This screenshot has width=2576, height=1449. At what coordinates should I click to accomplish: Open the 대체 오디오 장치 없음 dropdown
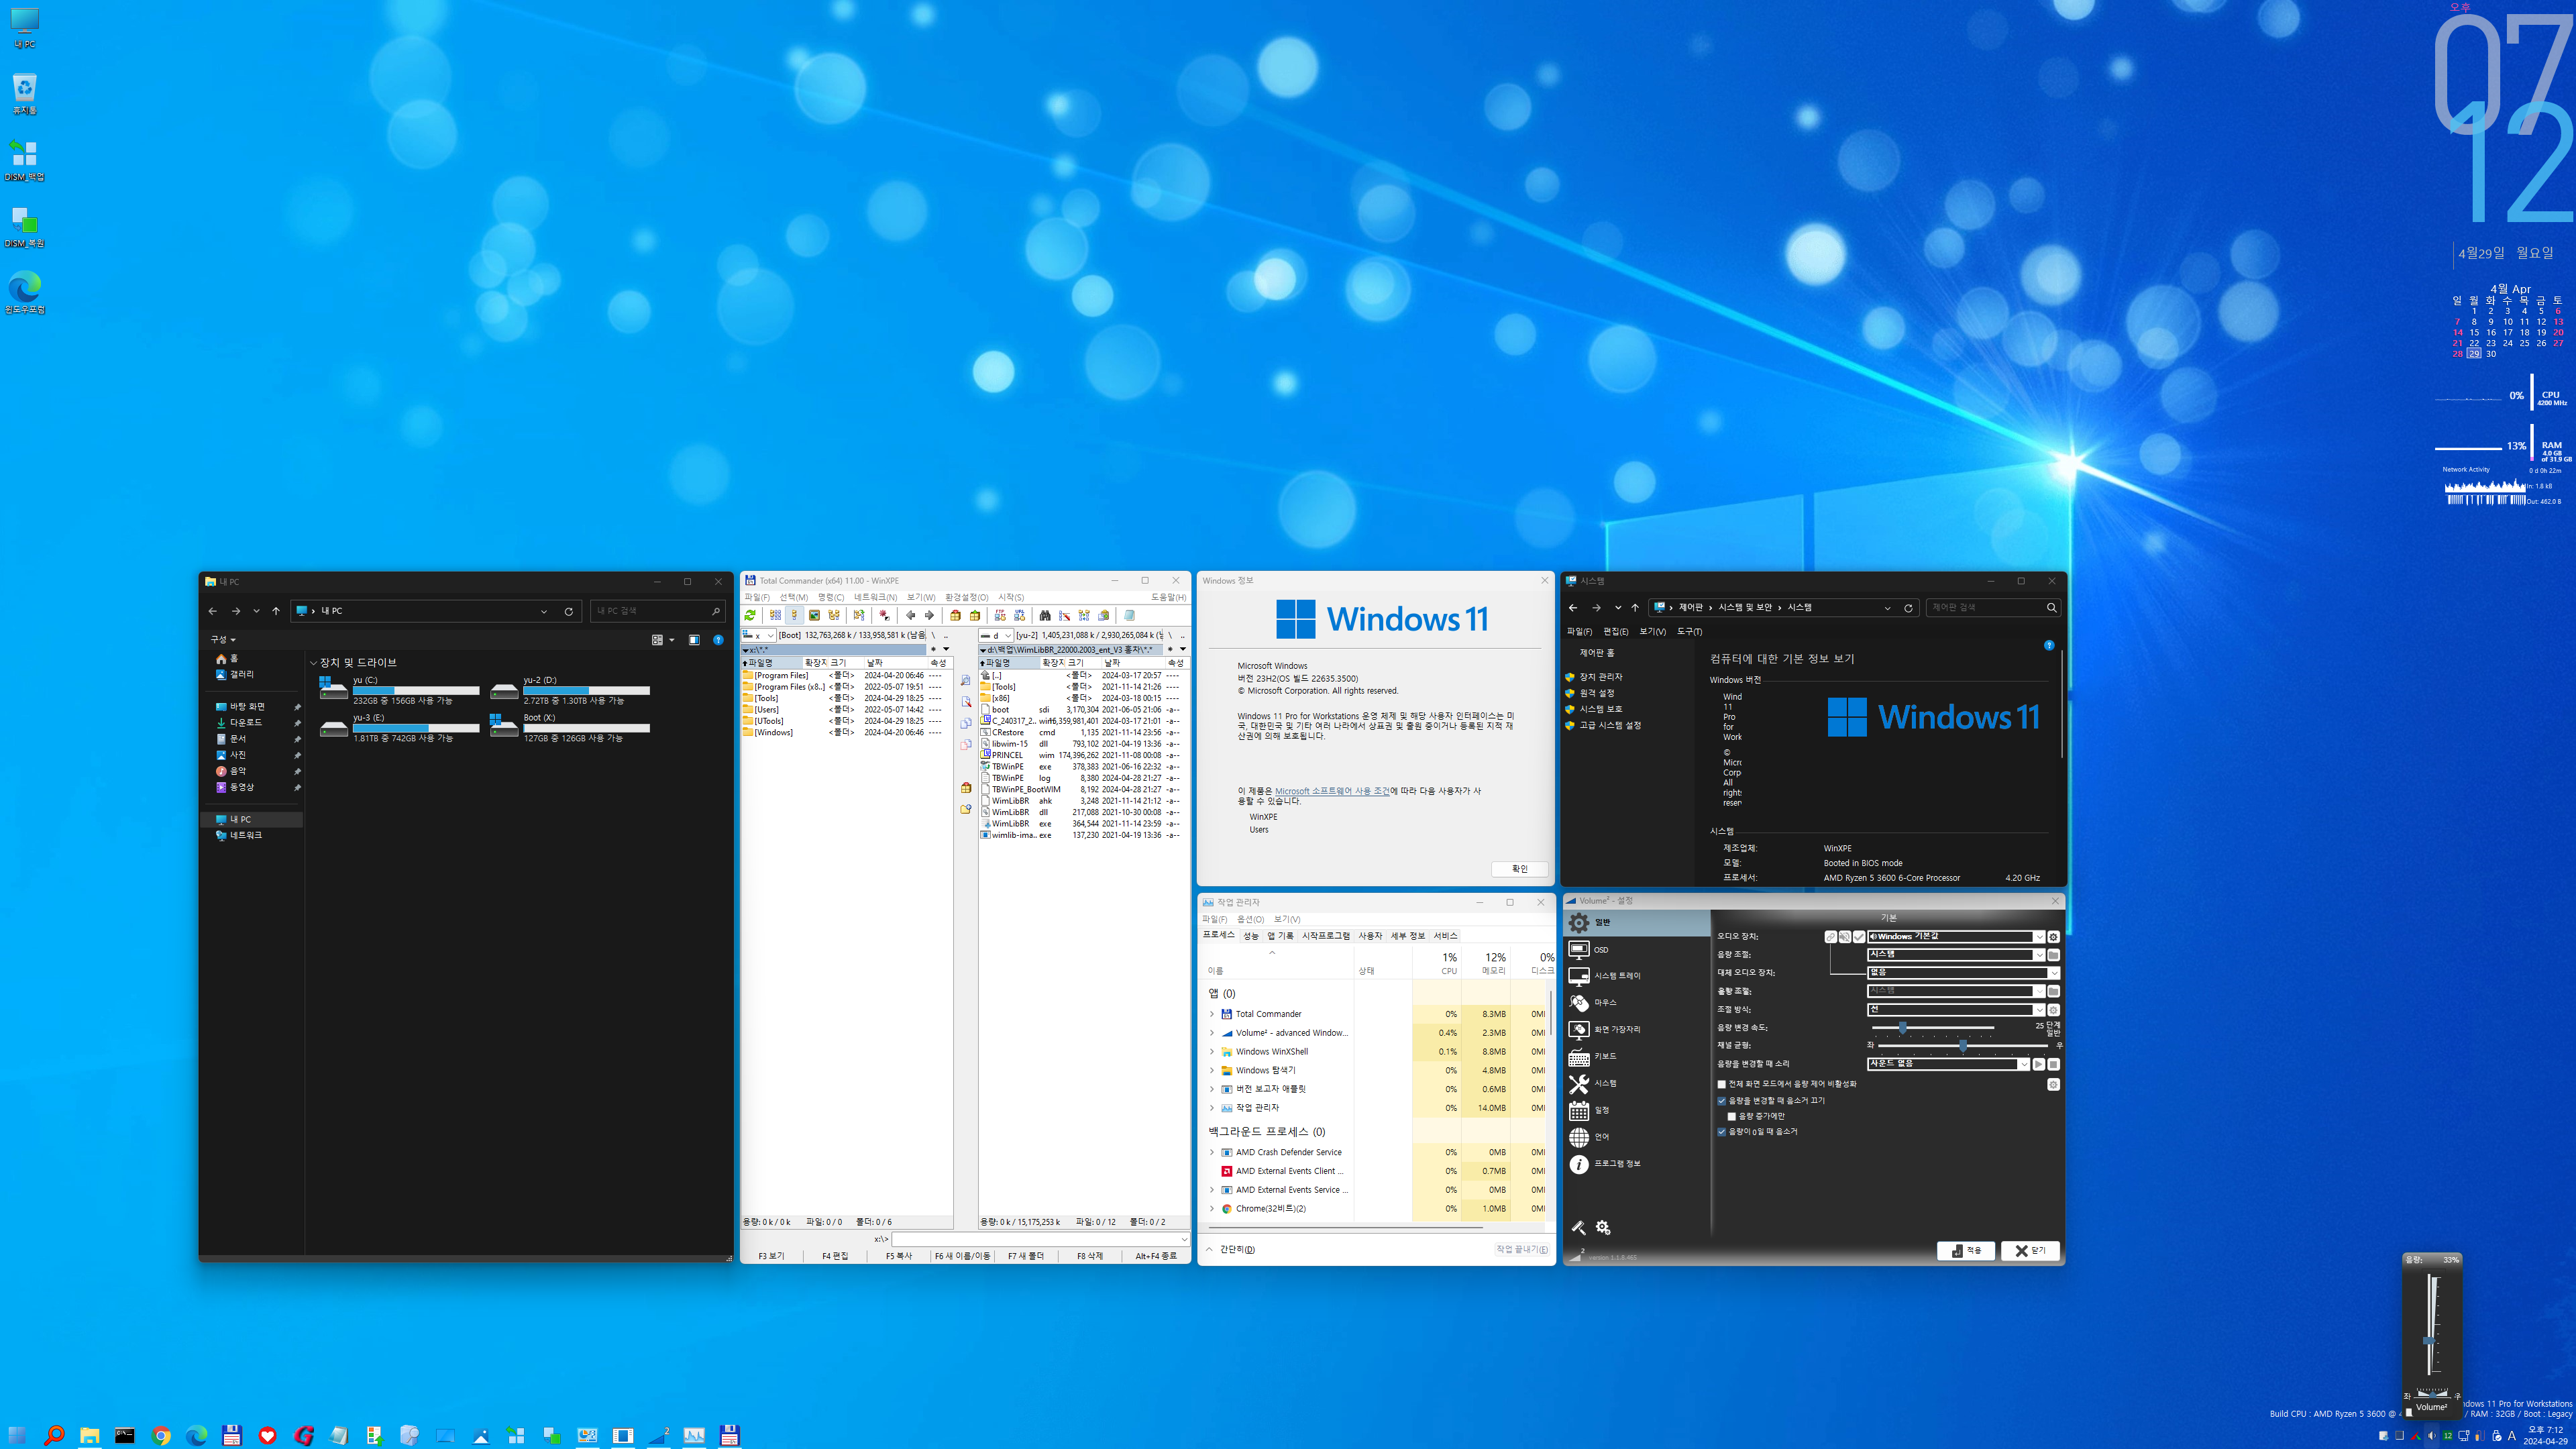click(1964, 973)
